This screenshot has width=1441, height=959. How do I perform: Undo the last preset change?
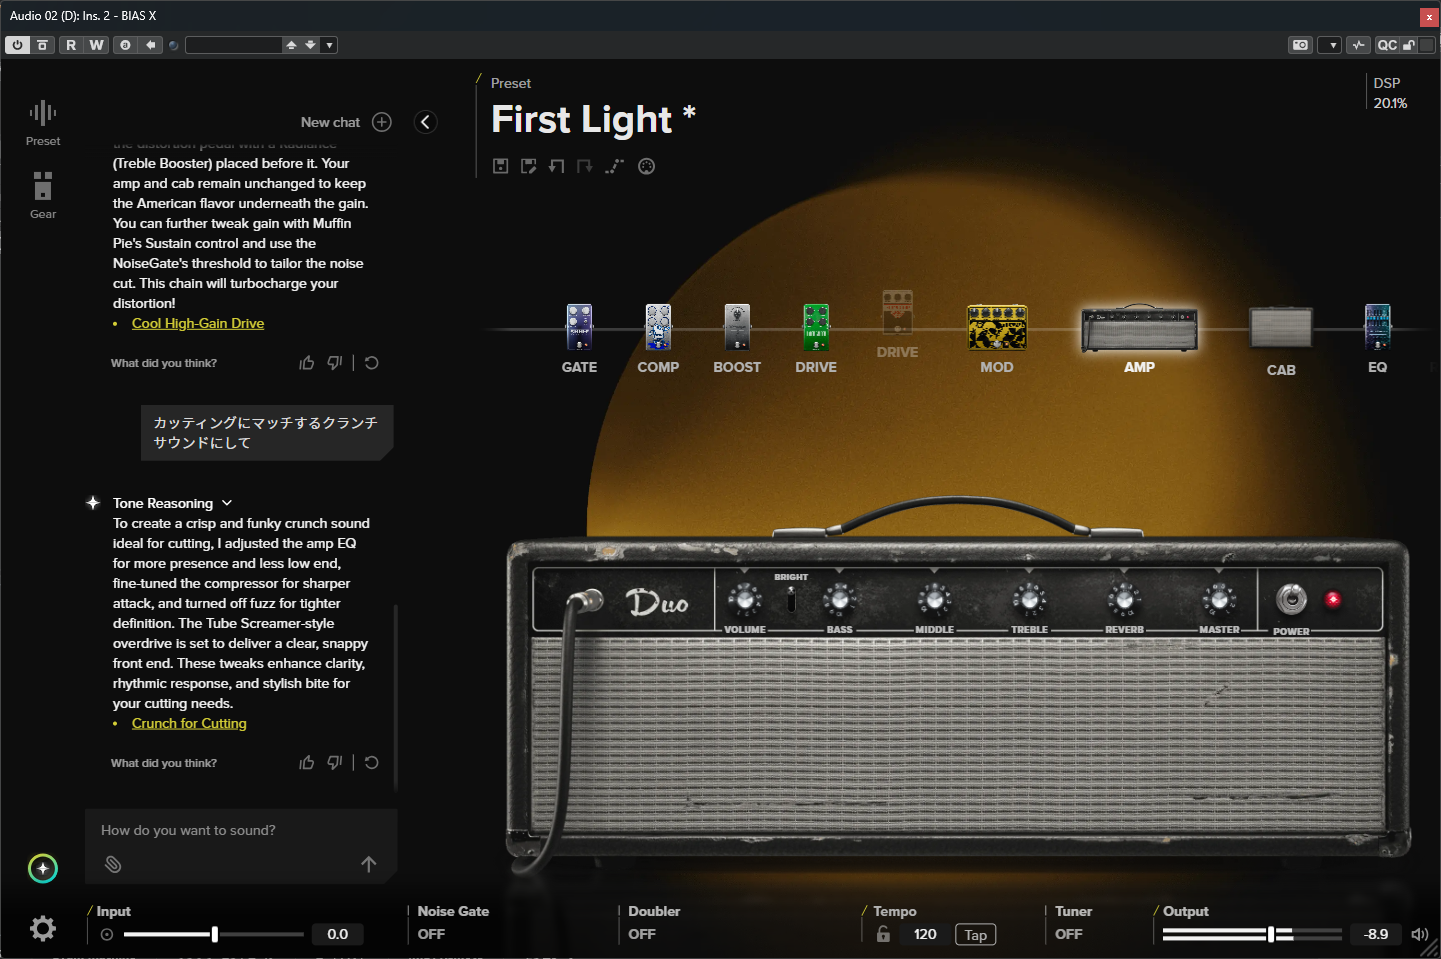tap(557, 166)
